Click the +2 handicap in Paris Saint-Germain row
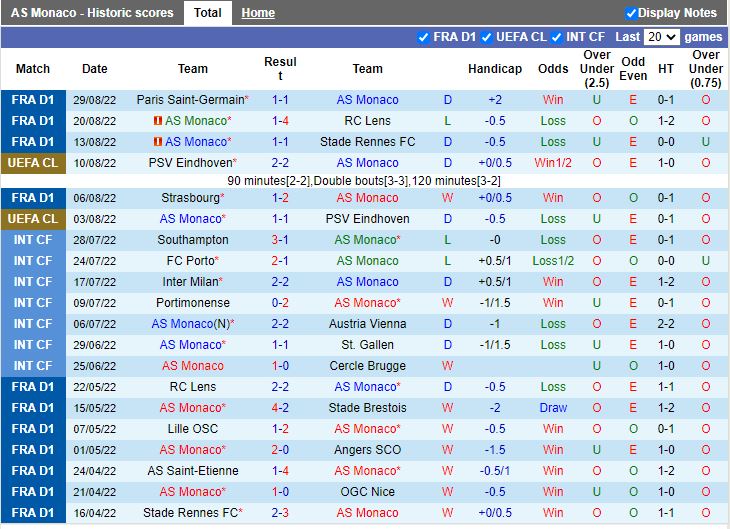The image size is (730, 529). [x=495, y=100]
